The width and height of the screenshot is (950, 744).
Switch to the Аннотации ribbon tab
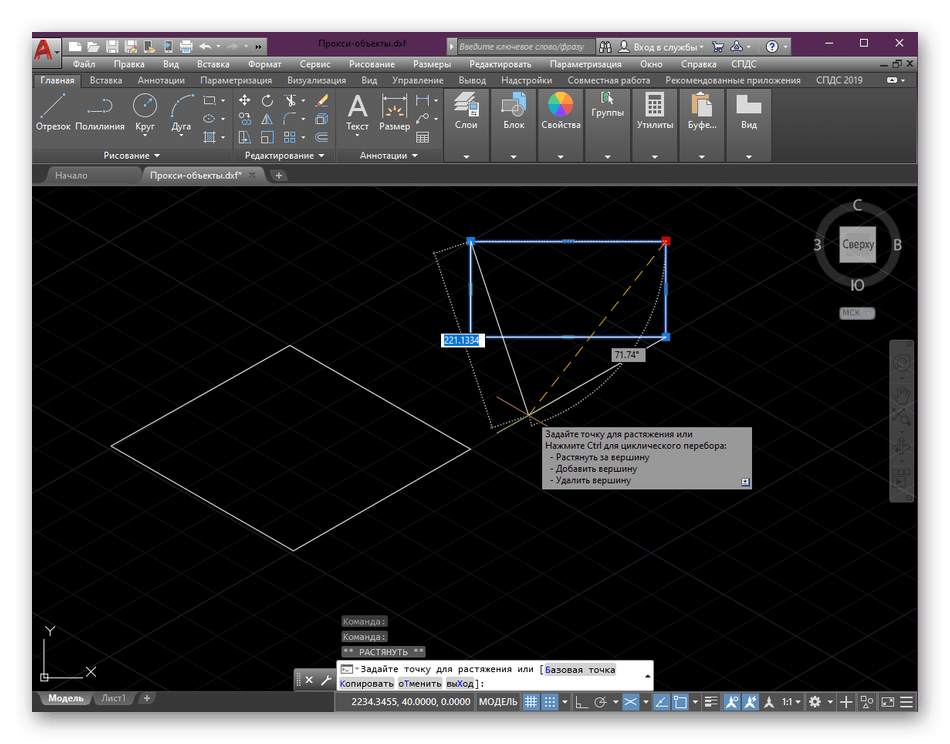161,81
